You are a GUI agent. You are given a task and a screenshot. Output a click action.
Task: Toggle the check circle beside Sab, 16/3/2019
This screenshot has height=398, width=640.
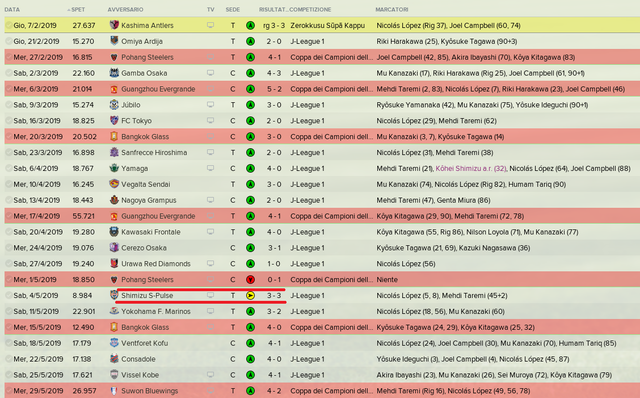(9, 121)
